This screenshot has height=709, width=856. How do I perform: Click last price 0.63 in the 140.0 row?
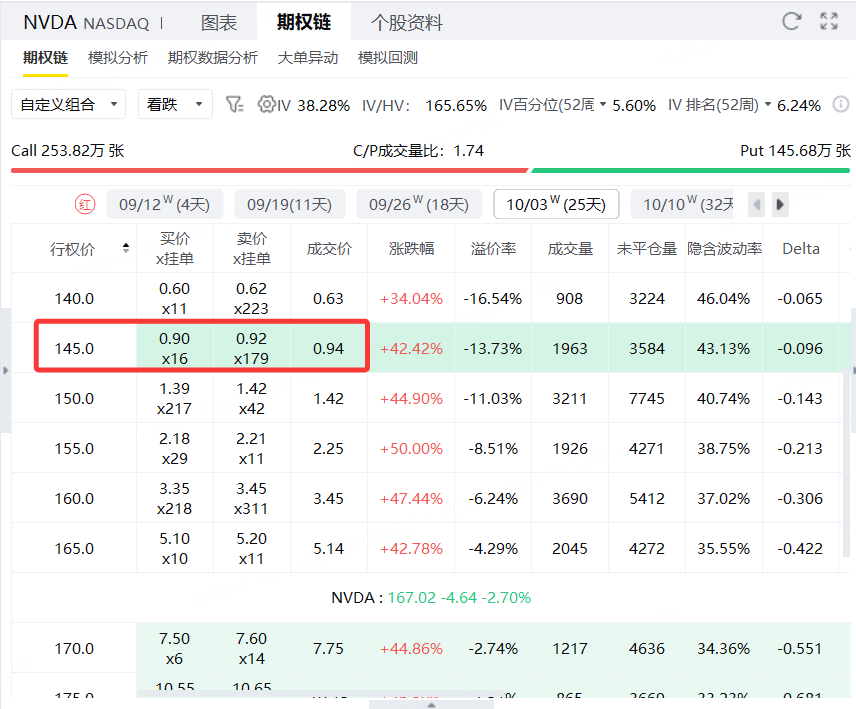tap(329, 299)
